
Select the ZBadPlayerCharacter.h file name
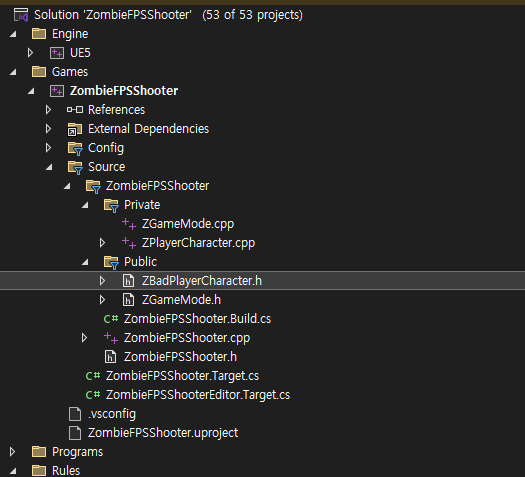[202, 281]
